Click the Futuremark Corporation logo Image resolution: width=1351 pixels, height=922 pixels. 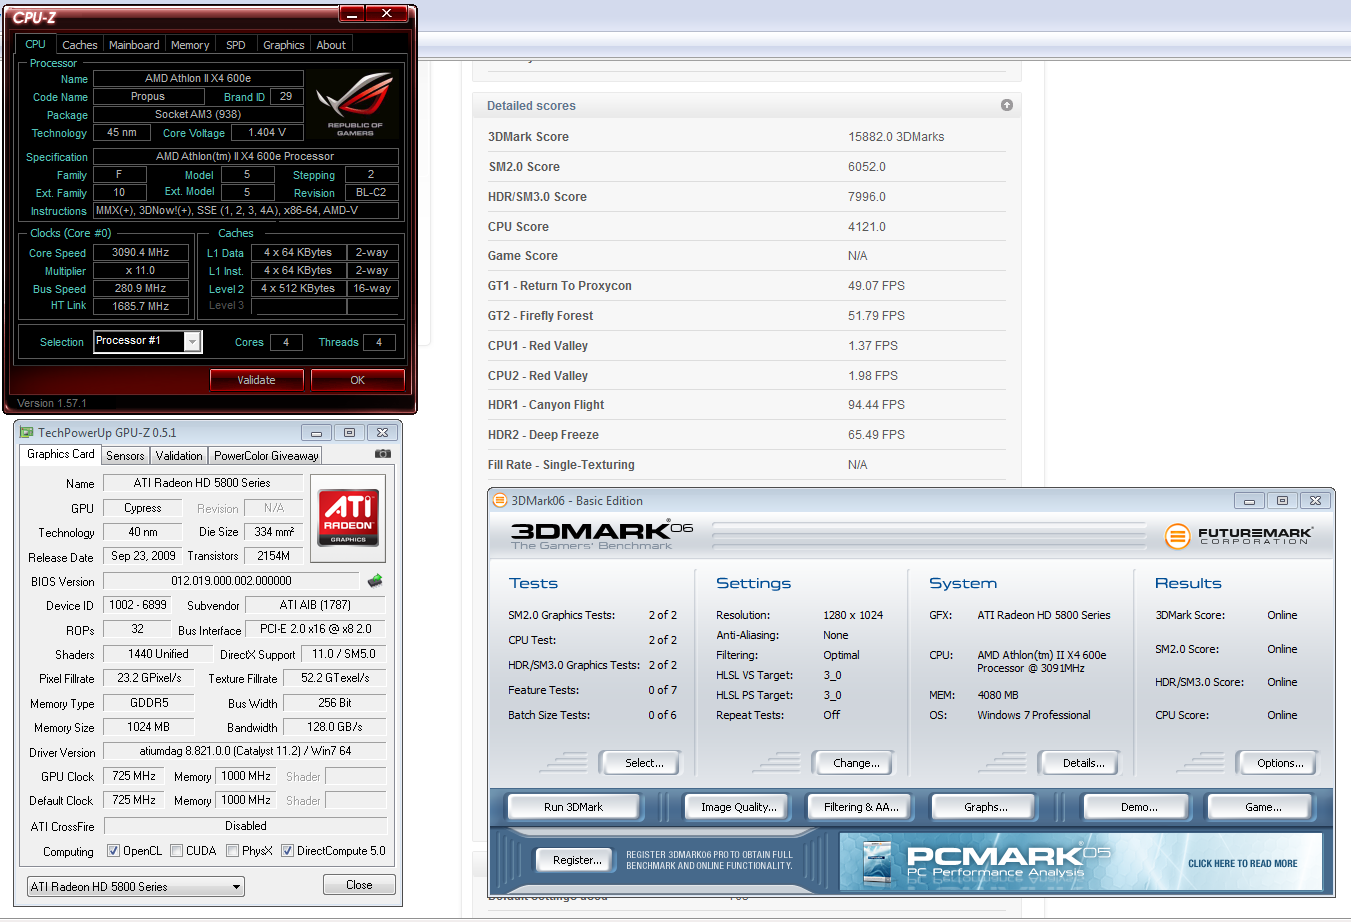1237,536
